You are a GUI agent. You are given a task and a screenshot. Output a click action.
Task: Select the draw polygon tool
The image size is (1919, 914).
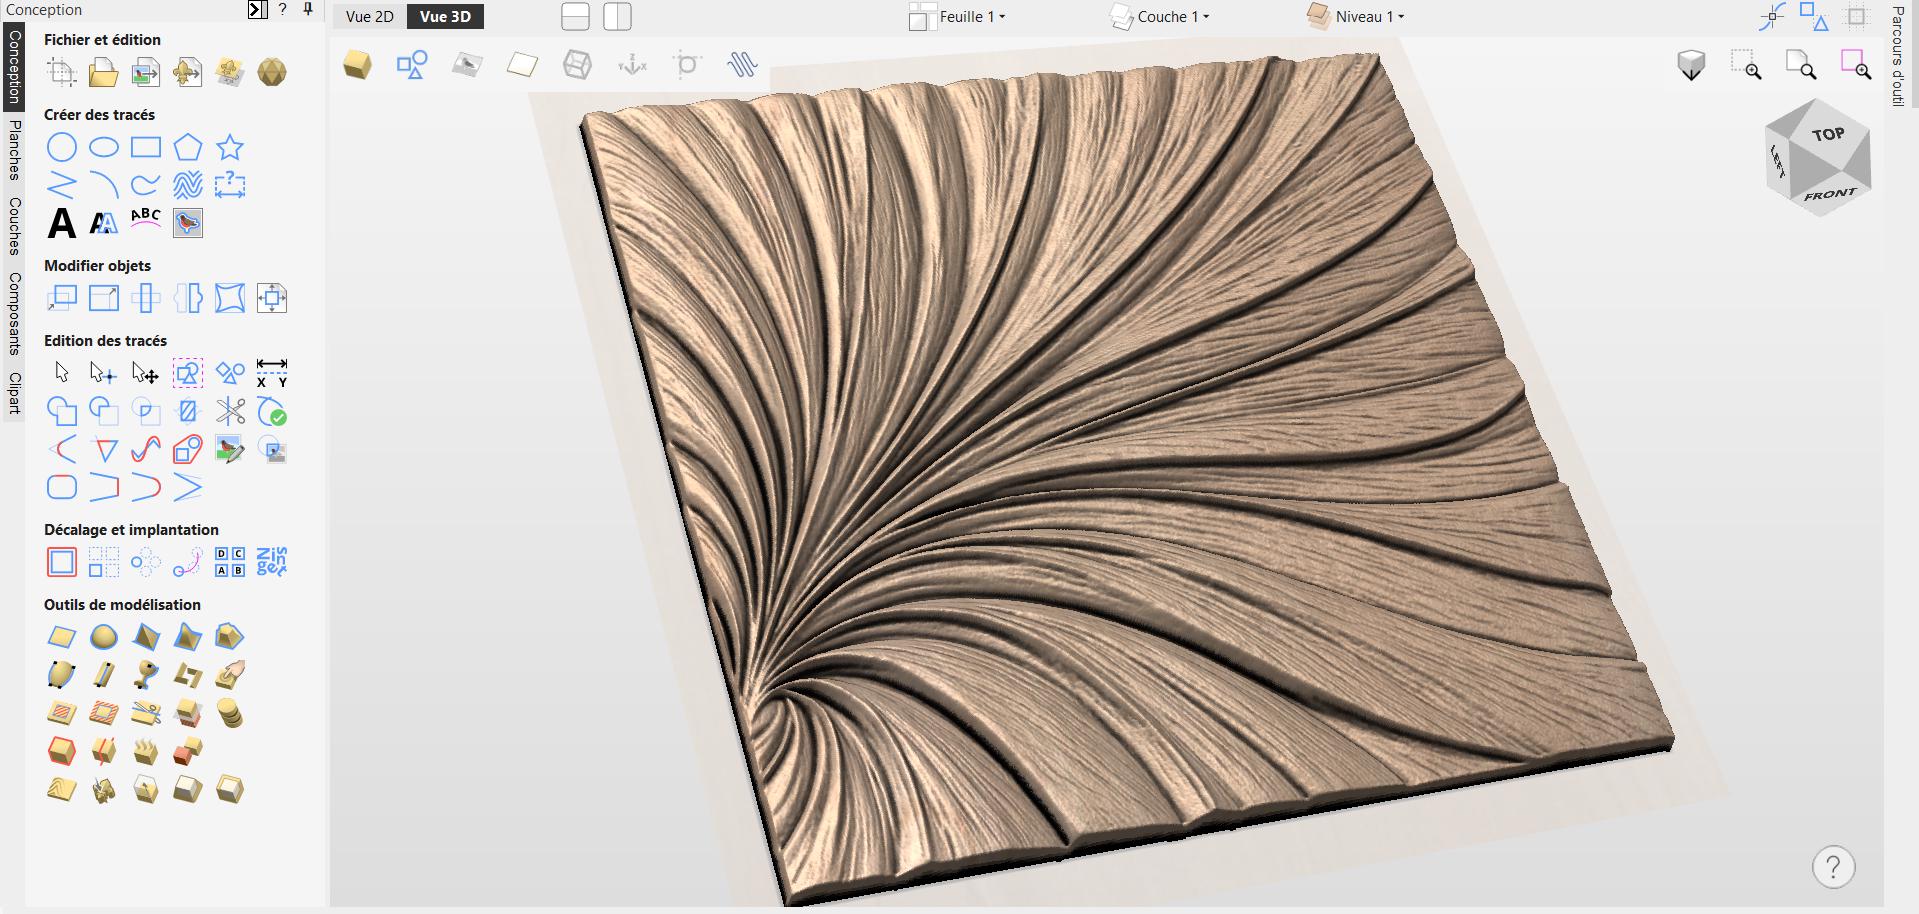[188, 148]
